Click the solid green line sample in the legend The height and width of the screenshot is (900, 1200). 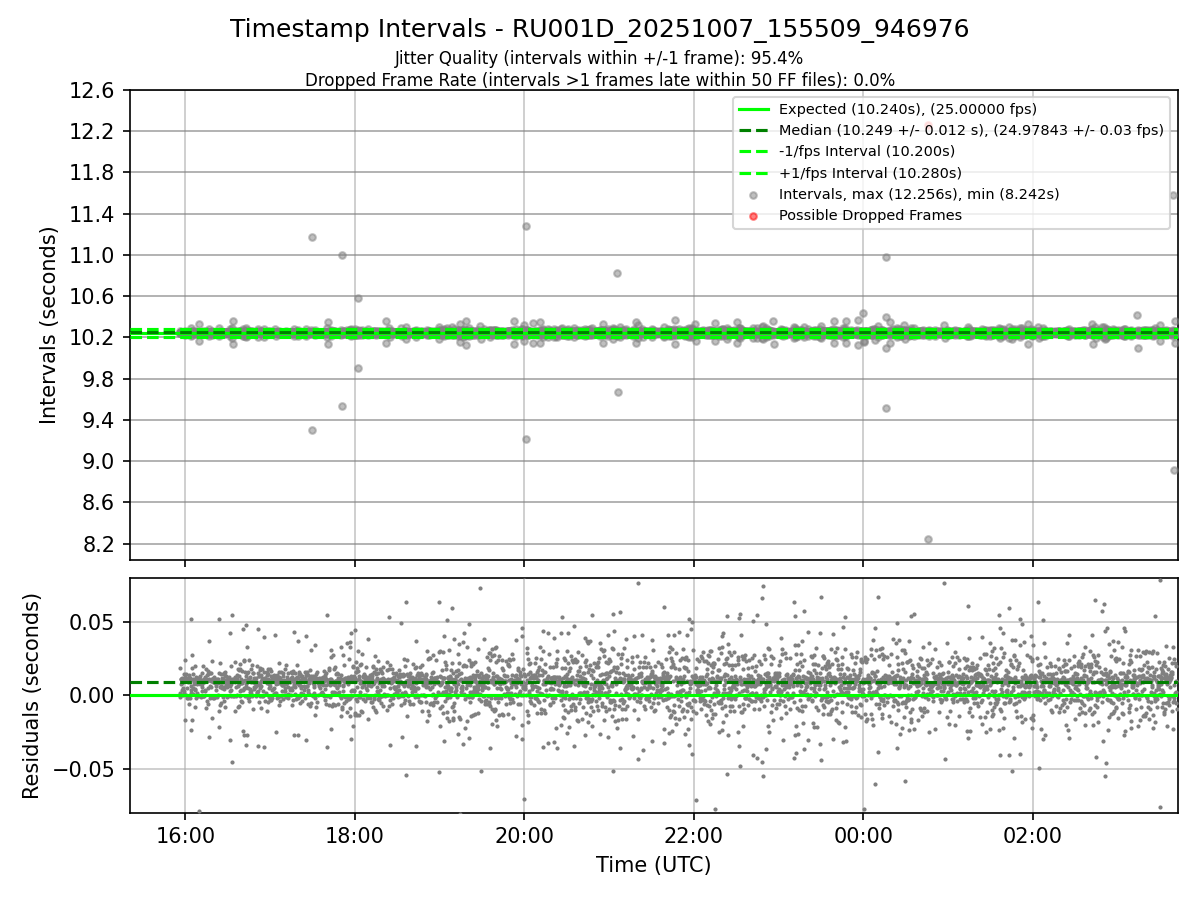[754, 109]
